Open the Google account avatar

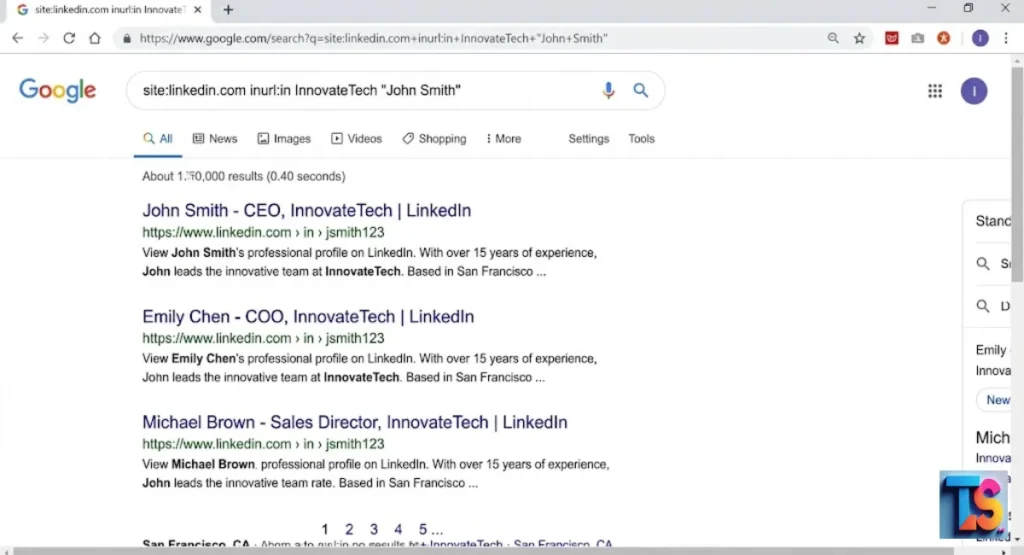pyautogui.click(x=974, y=91)
